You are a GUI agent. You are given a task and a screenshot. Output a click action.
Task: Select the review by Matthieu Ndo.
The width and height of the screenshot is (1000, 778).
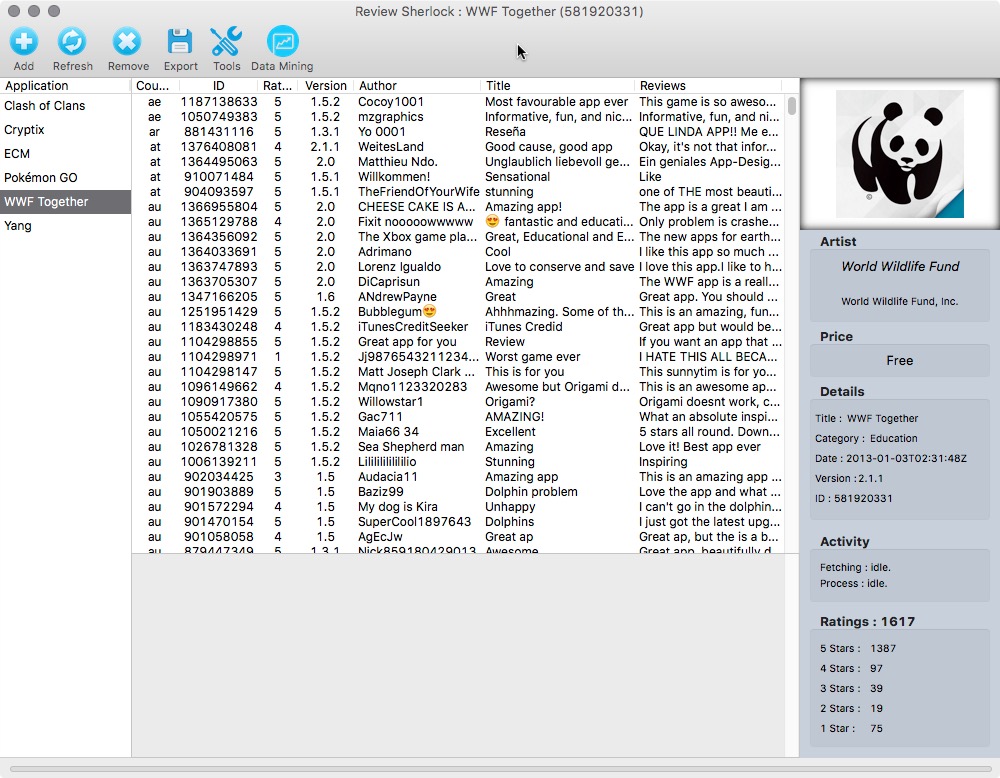click(x=458, y=162)
